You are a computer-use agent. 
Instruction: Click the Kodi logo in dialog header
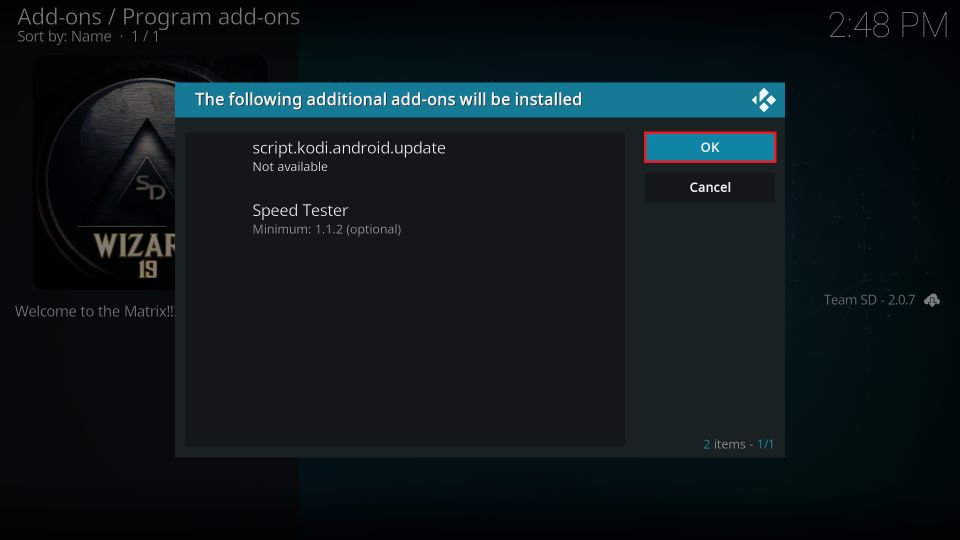click(763, 100)
